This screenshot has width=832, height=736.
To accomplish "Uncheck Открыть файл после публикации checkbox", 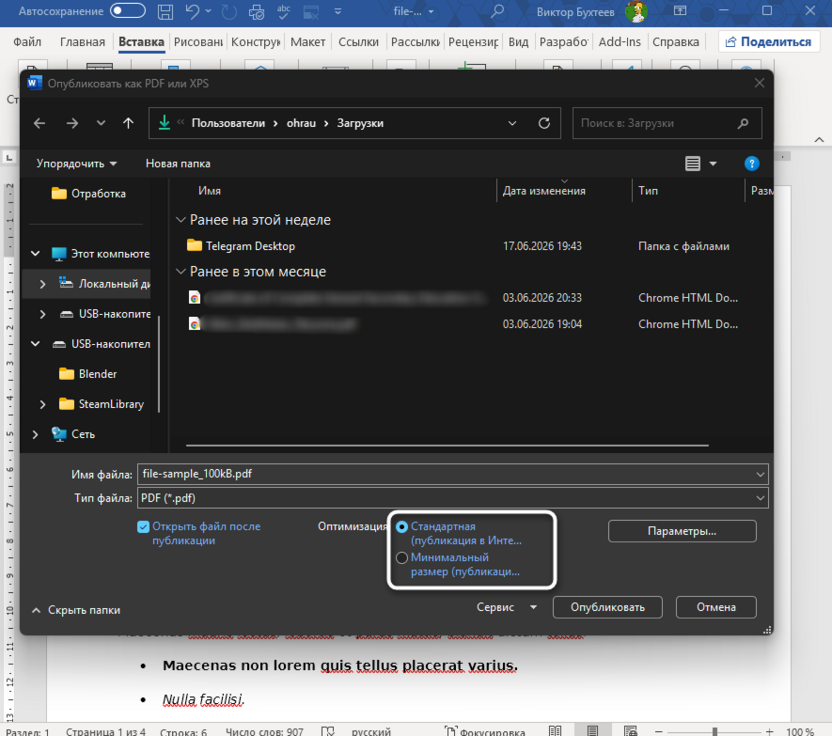I will 143,527.
